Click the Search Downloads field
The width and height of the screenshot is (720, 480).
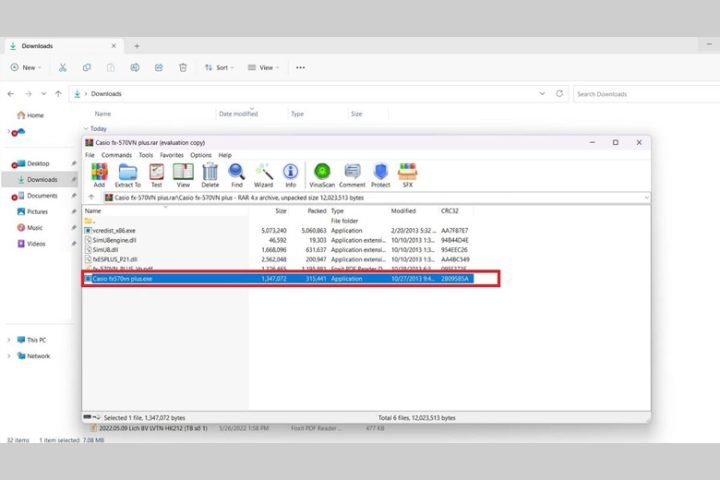(x=640, y=94)
